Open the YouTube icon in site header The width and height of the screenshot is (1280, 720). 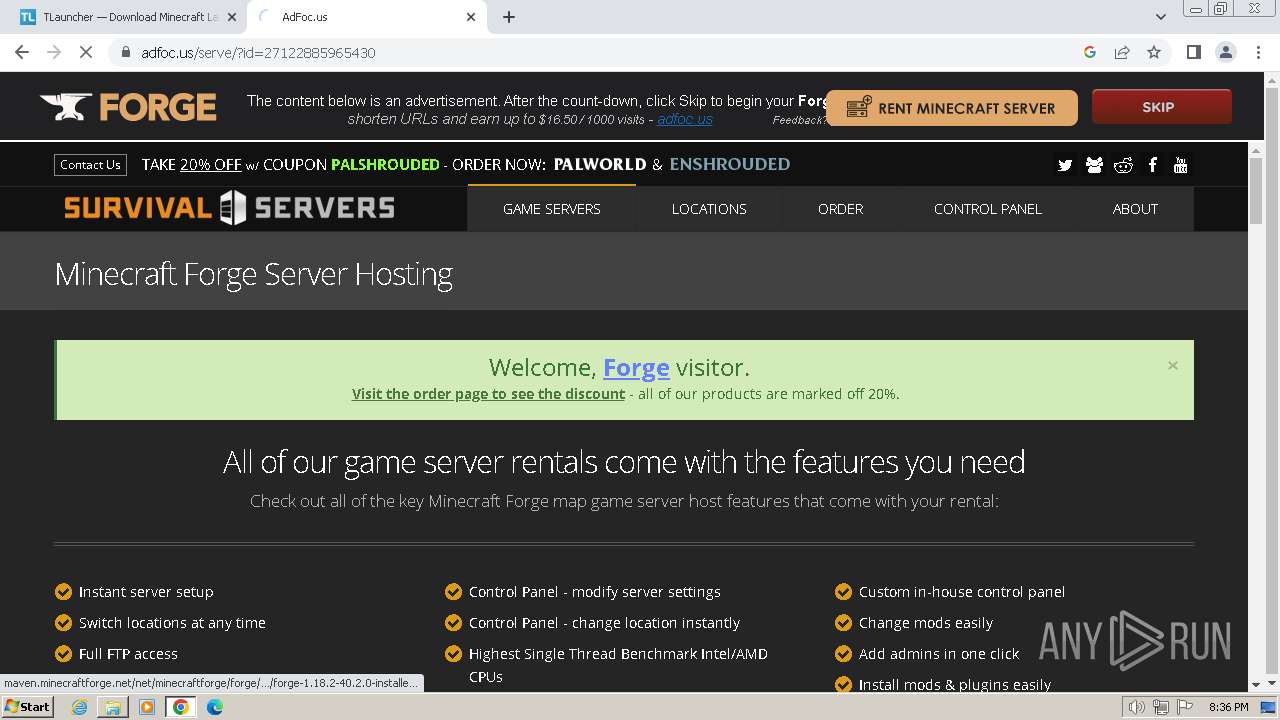1181,165
